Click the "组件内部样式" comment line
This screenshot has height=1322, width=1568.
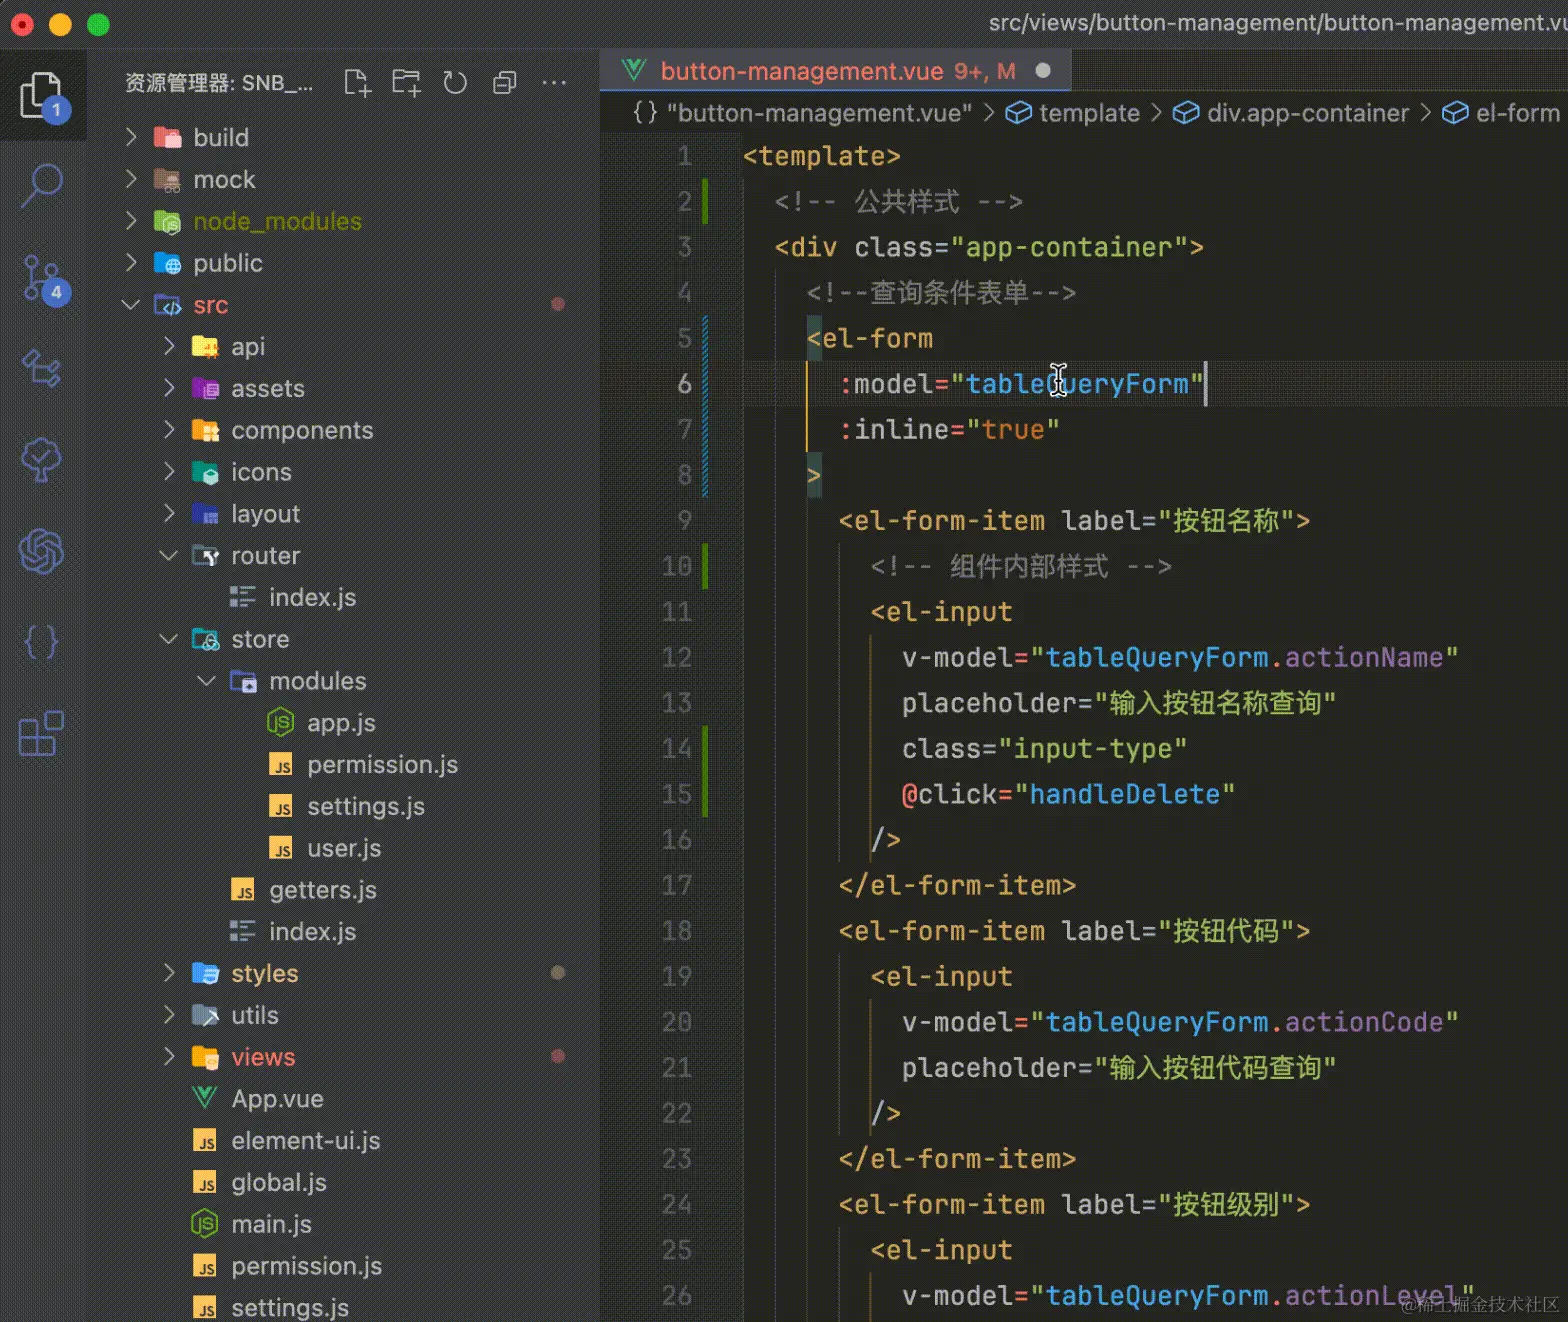pyautogui.click(x=1021, y=566)
